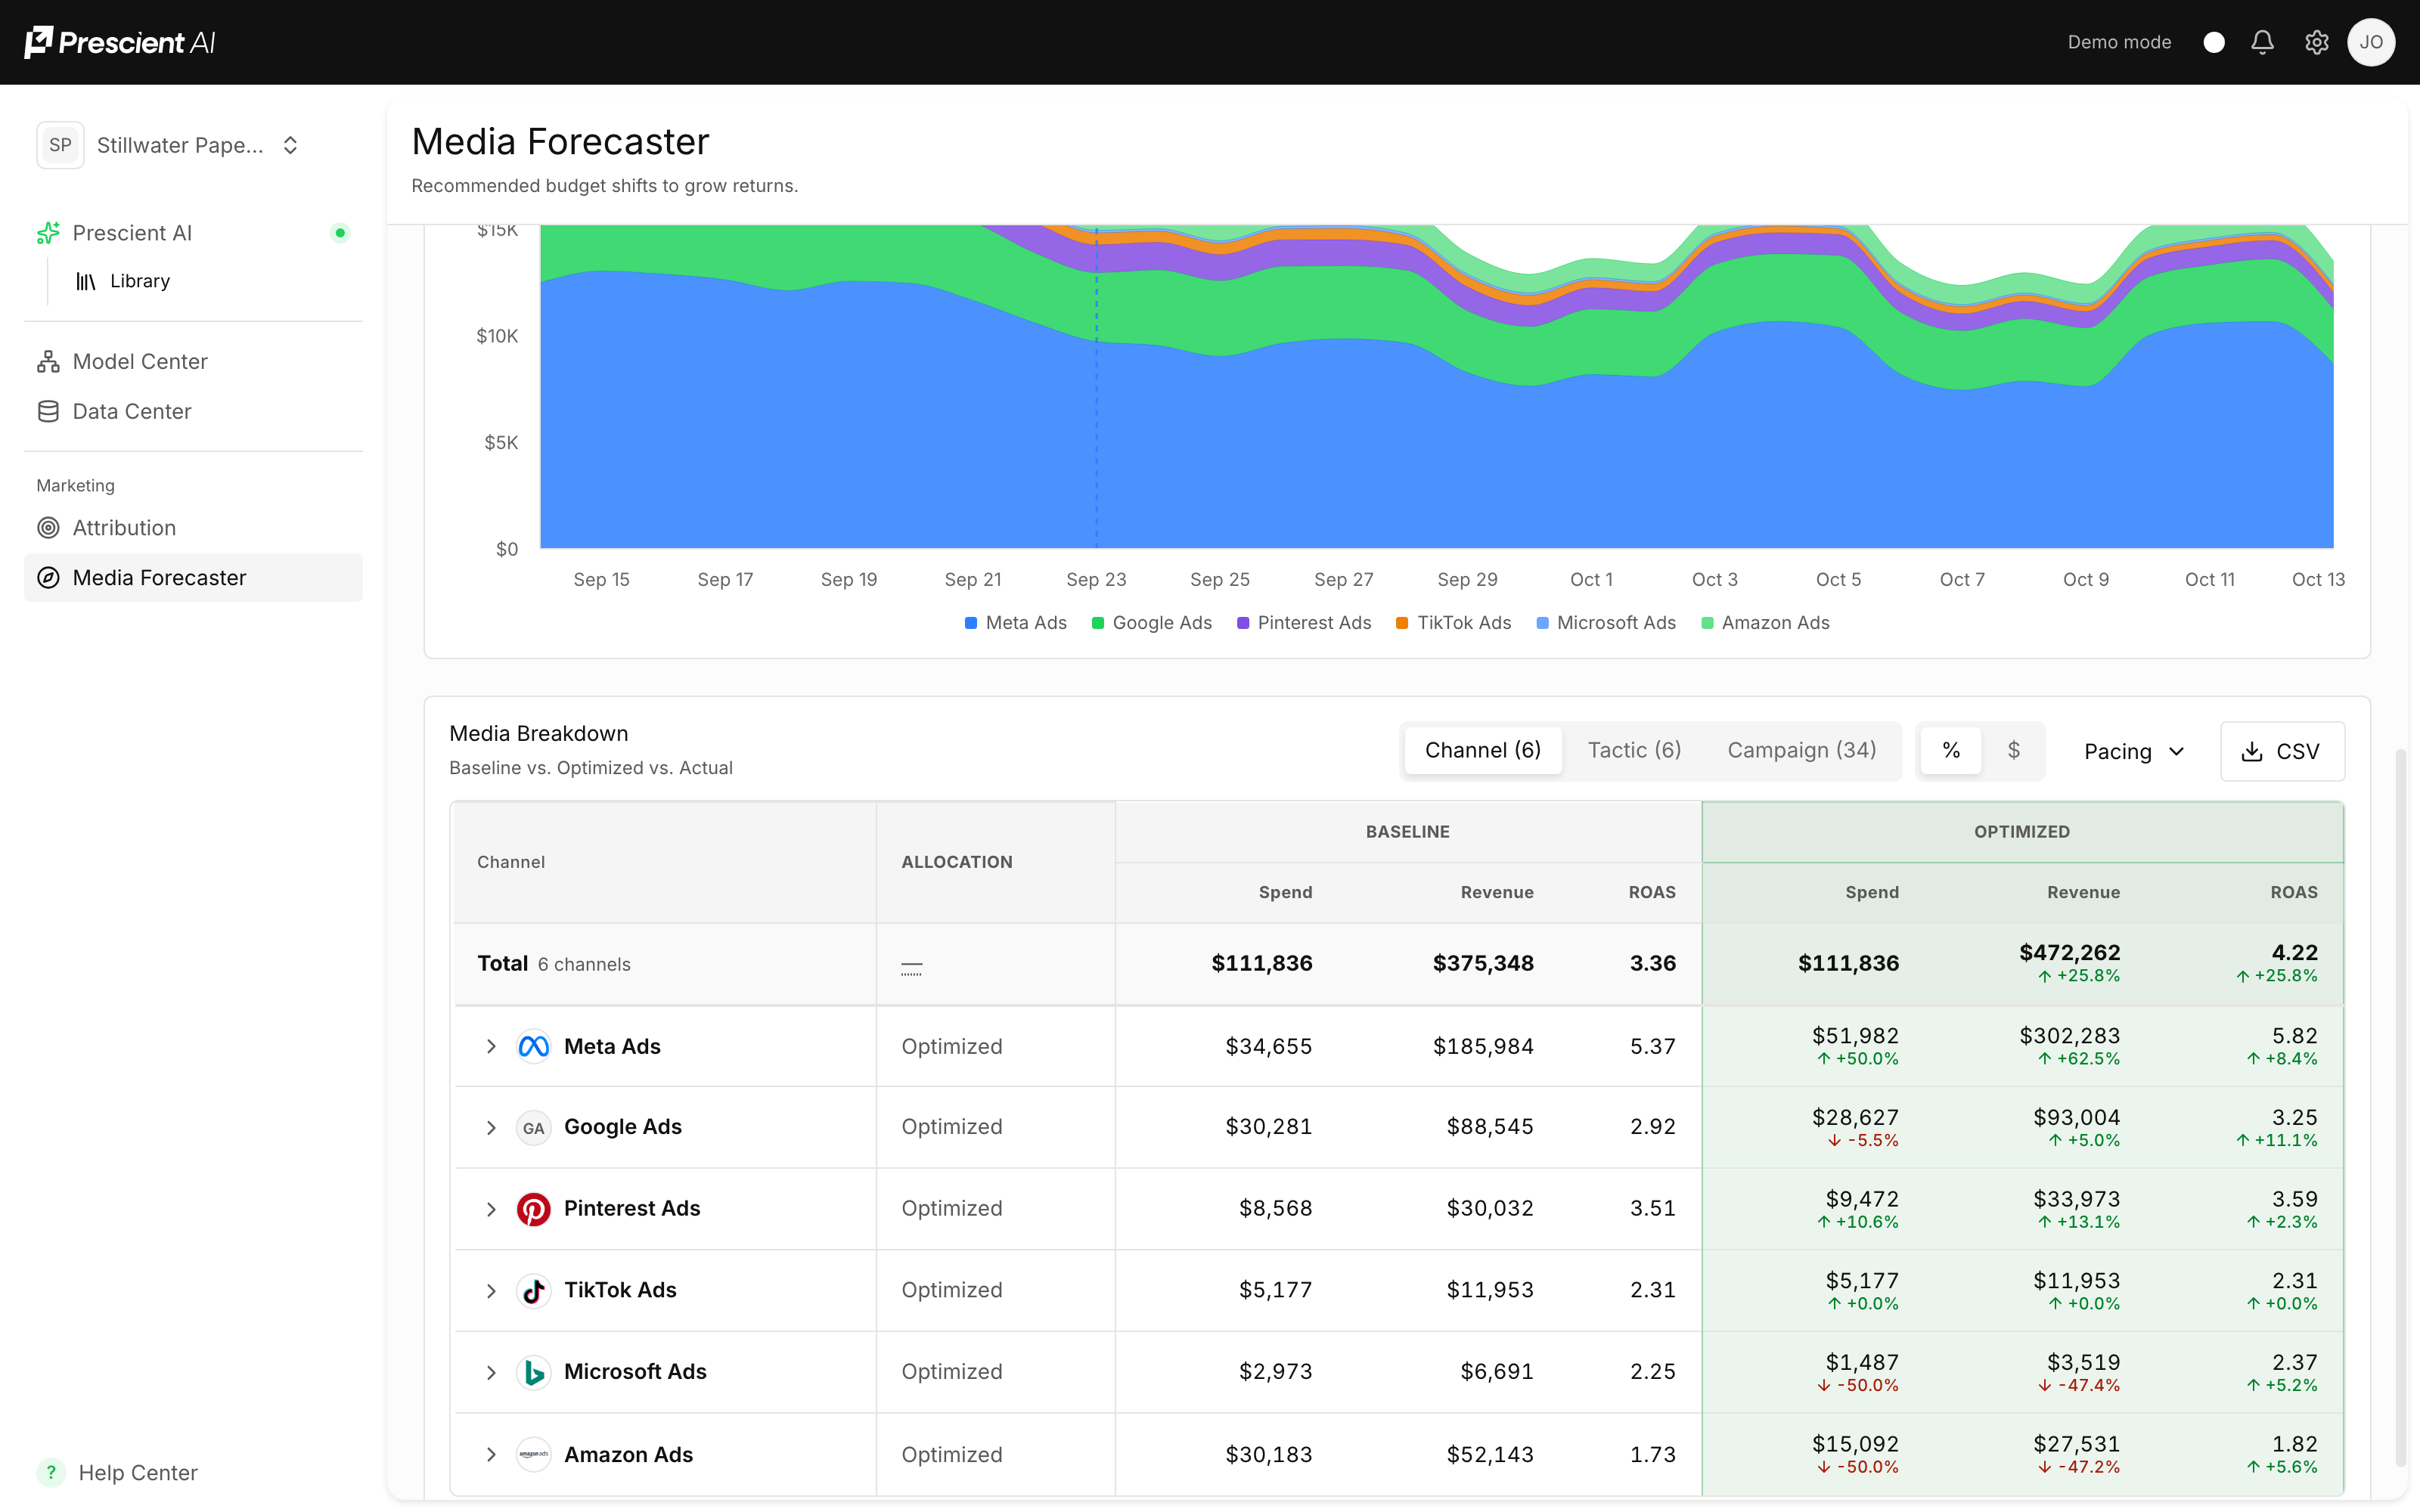Viewport: 2420px width, 1512px height.
Task: Toggle Google Ads legend swatch
Action: (1097, 623)
